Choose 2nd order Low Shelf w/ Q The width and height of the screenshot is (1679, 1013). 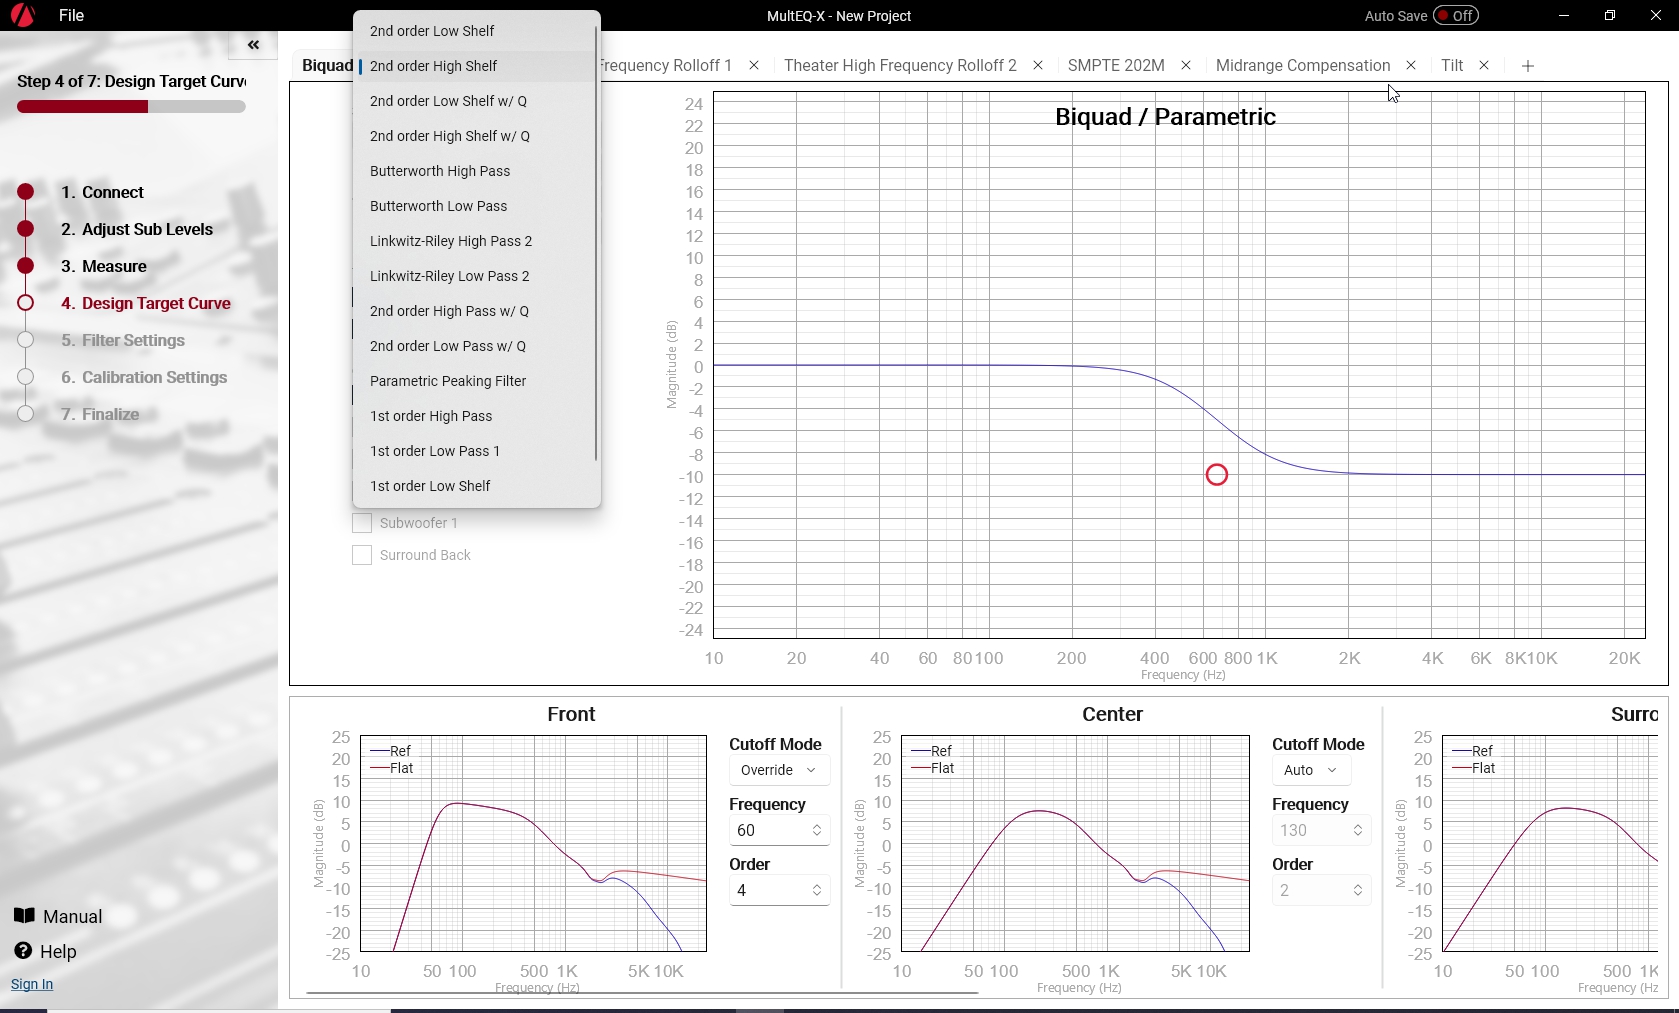474,101
